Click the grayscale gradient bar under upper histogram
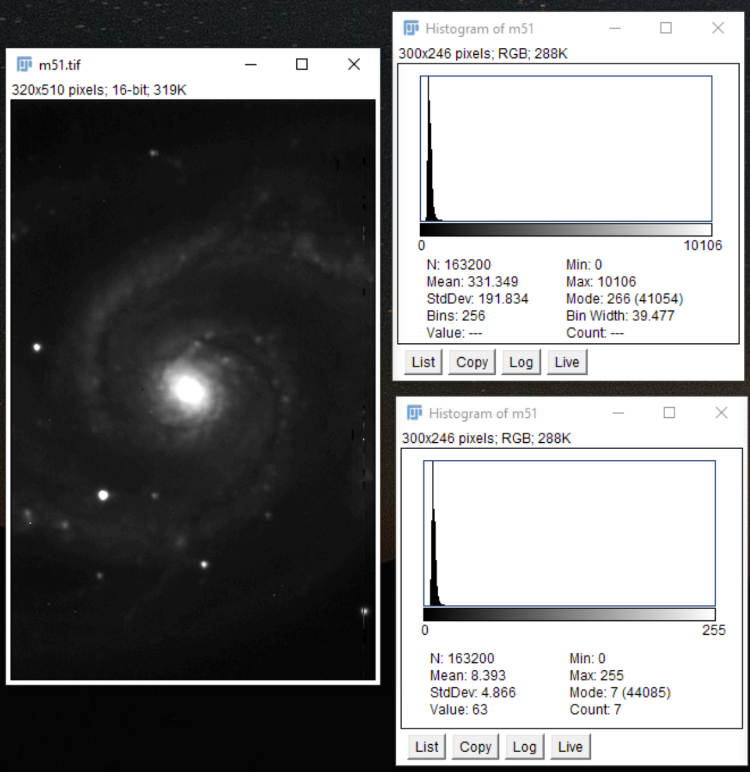The image size is (750, 772). tap(566, 229)
